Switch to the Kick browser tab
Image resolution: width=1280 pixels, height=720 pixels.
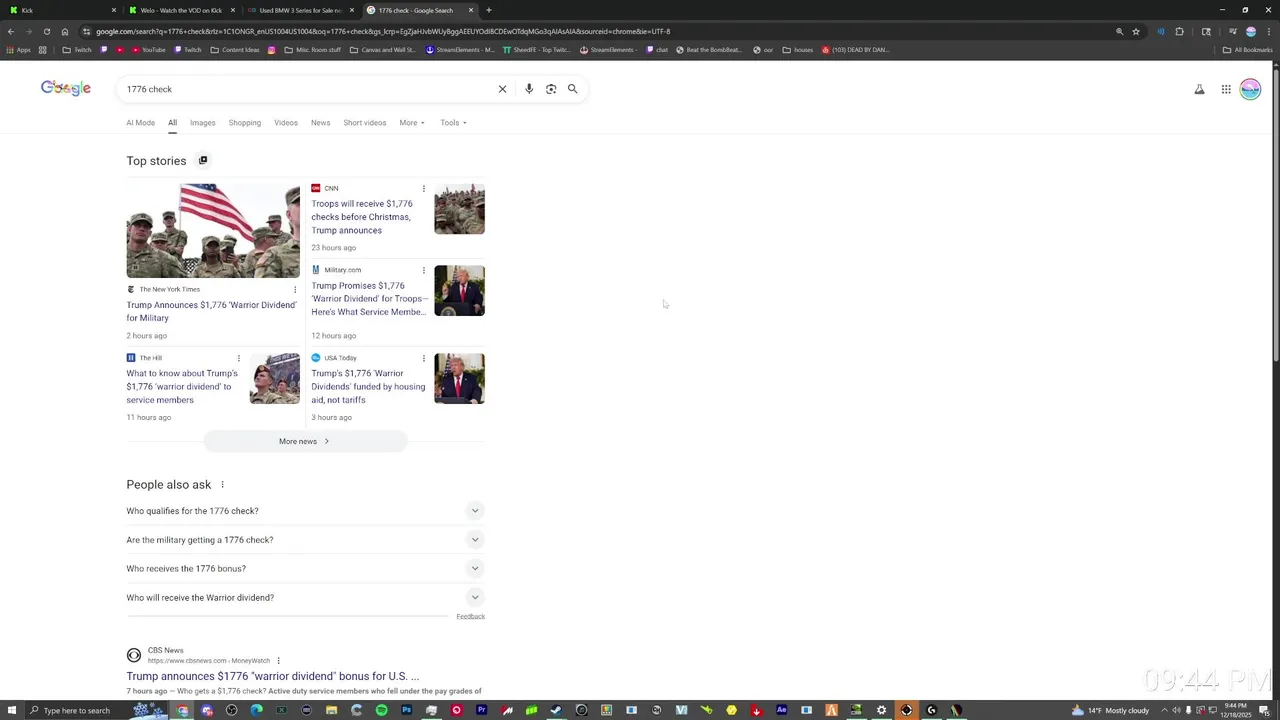pos(60,10)
